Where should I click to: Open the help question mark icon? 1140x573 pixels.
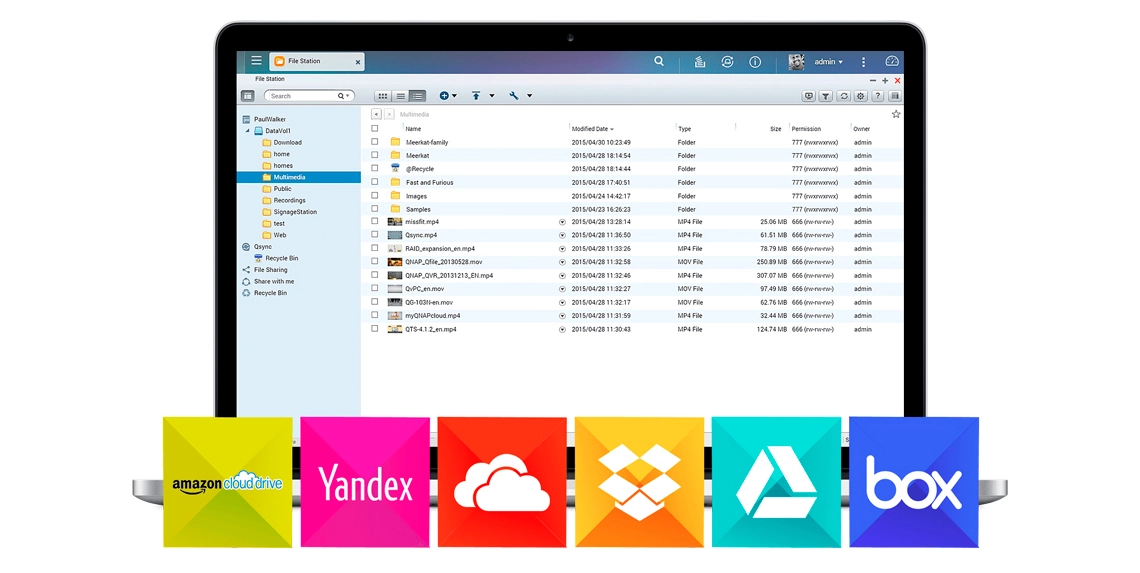(x=878, y=96)
